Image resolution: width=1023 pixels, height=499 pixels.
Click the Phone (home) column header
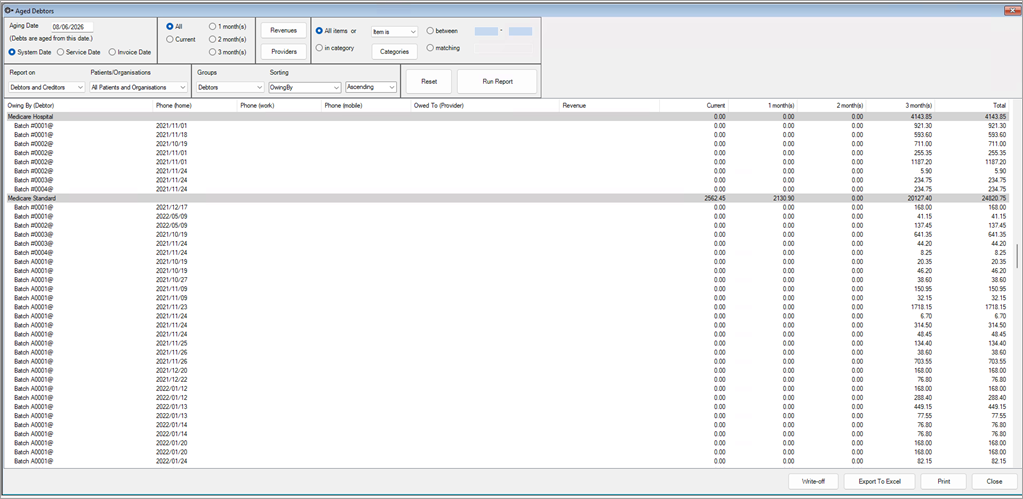[194, 105]
